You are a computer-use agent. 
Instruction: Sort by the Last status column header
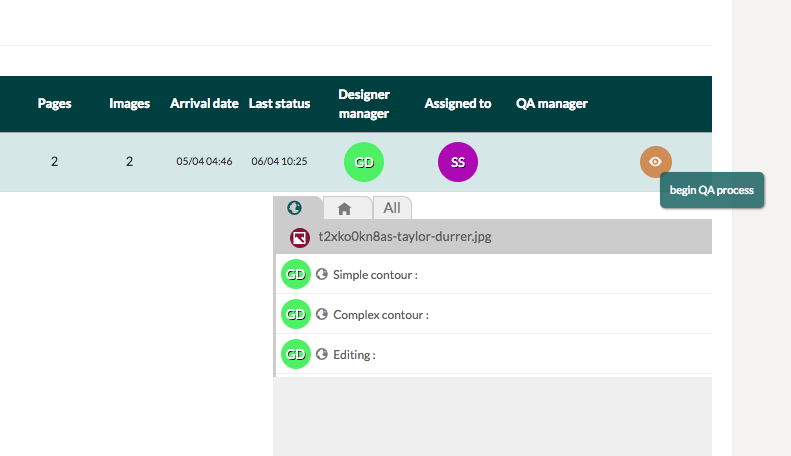(279, 103)
